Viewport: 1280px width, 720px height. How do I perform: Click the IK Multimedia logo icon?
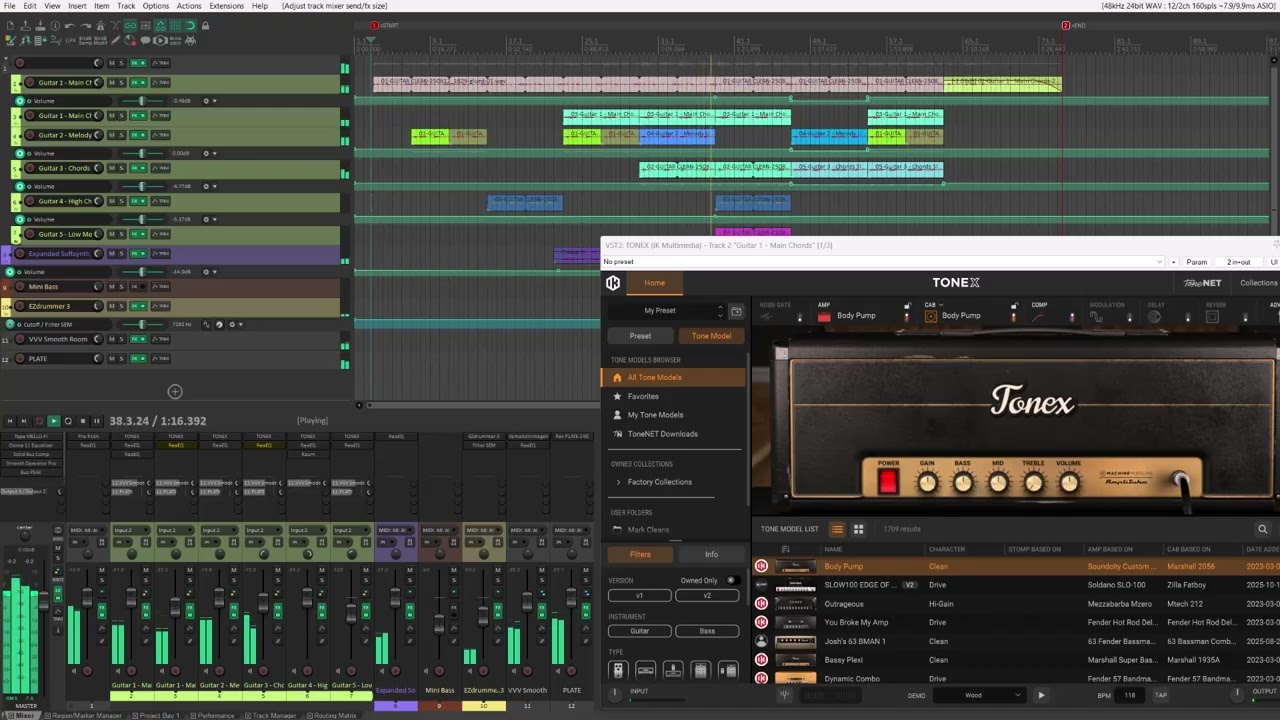click(613, 283)
